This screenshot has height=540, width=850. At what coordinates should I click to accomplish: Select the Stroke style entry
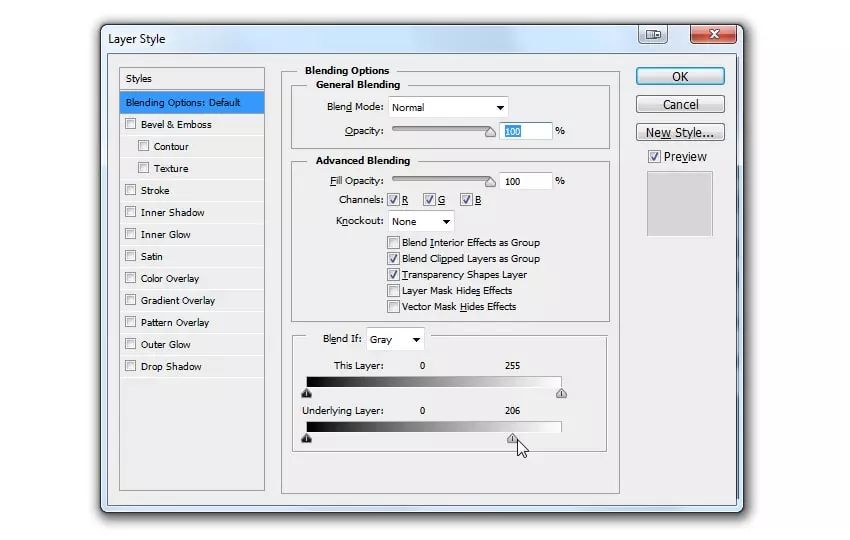155,191
